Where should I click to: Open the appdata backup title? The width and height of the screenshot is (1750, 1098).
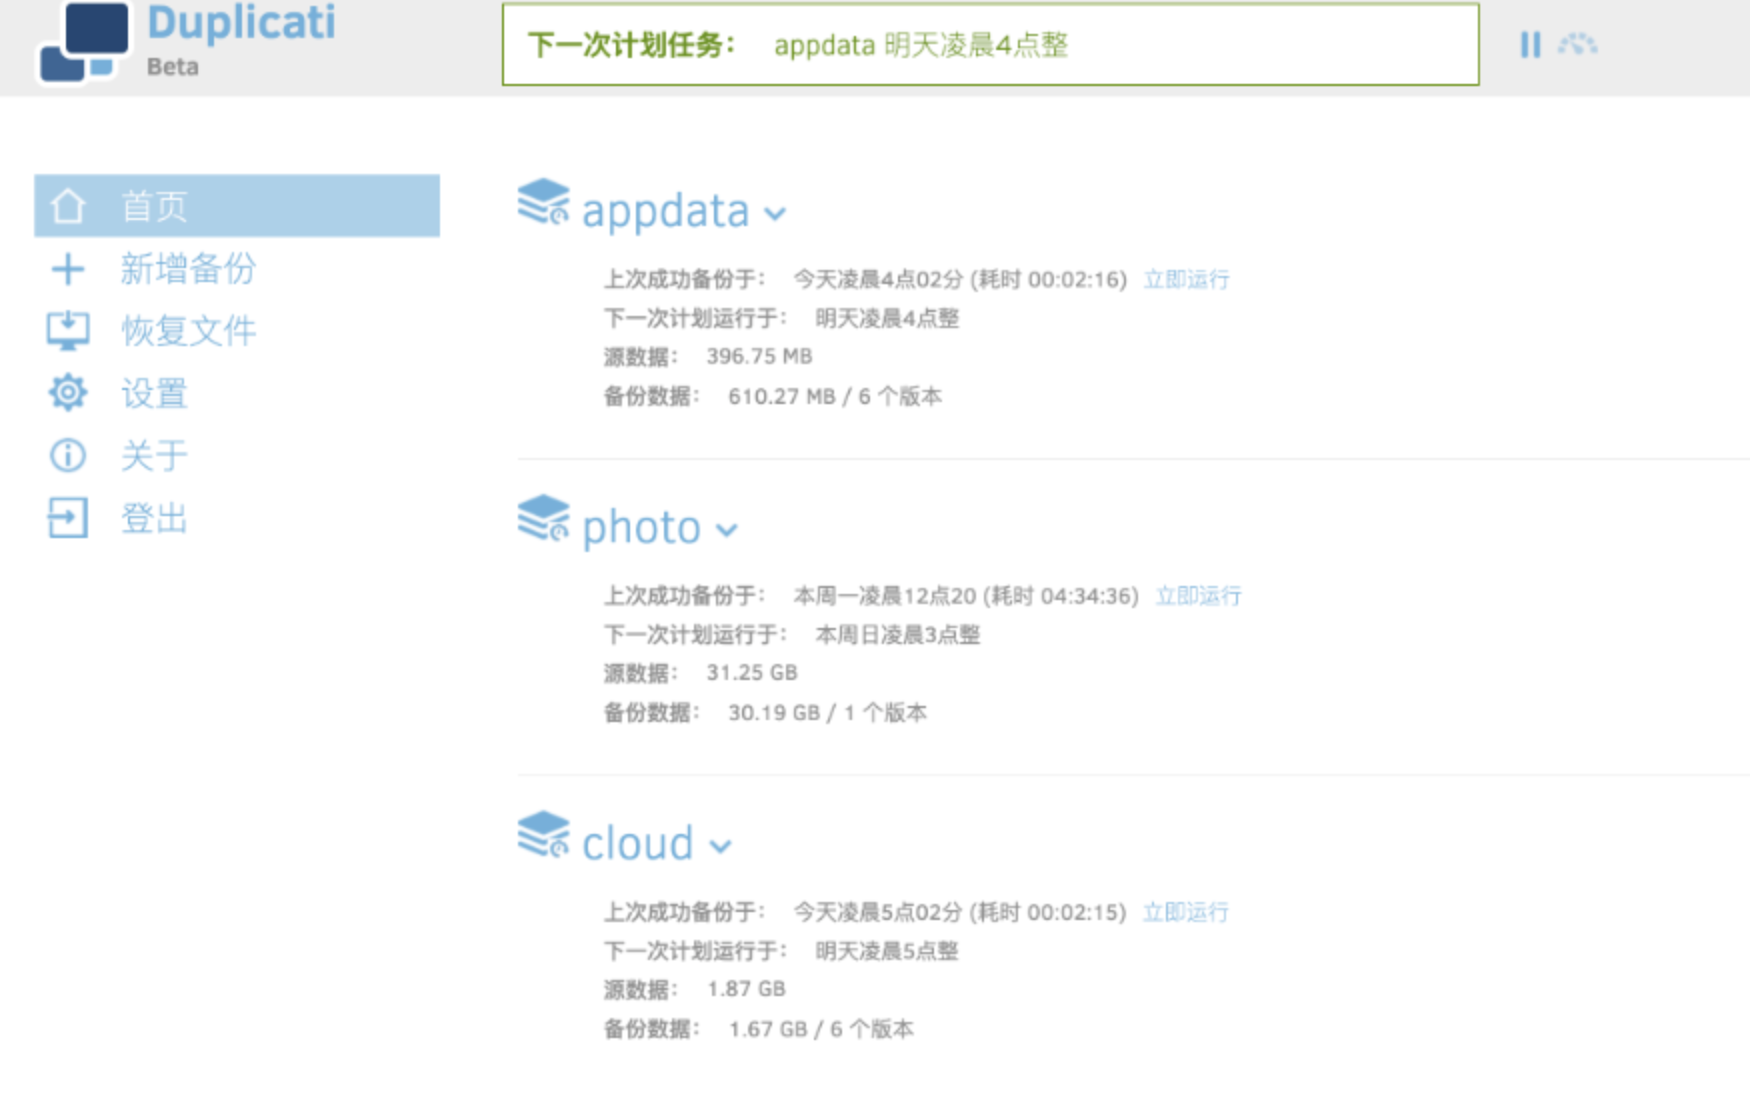665,211
